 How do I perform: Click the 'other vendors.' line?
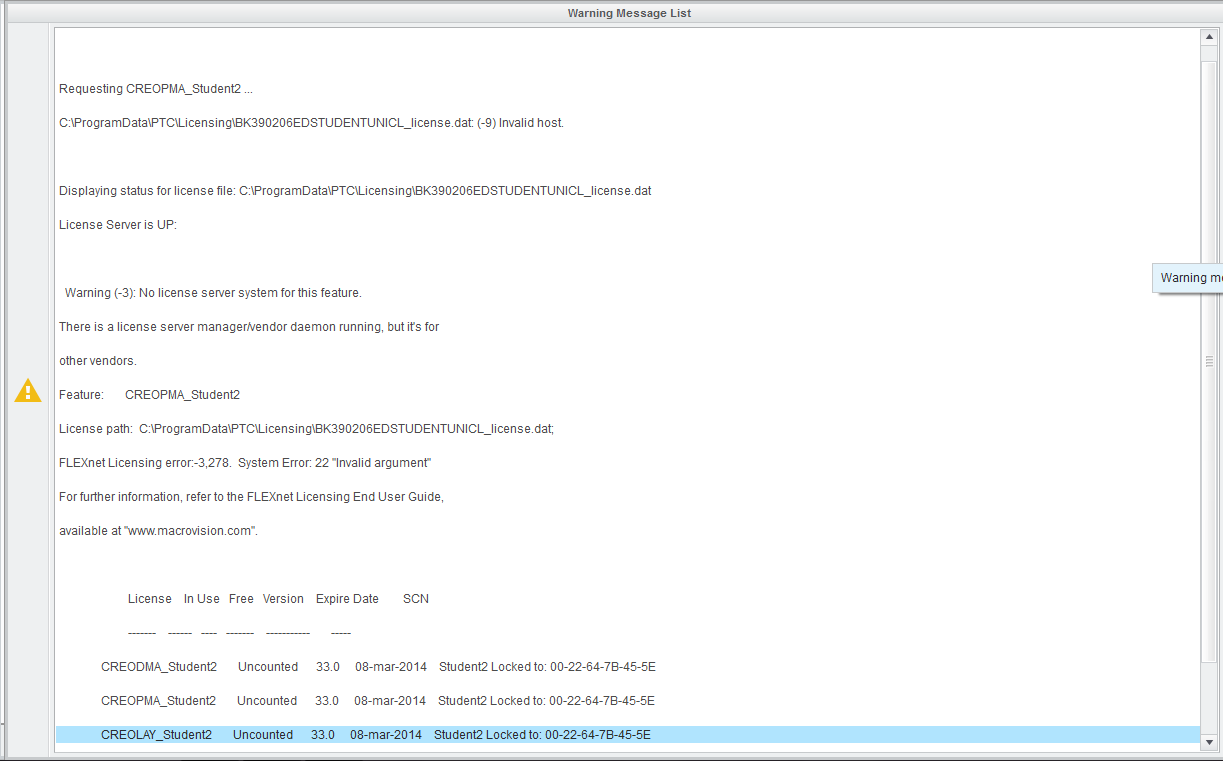(x=98, y=361)
